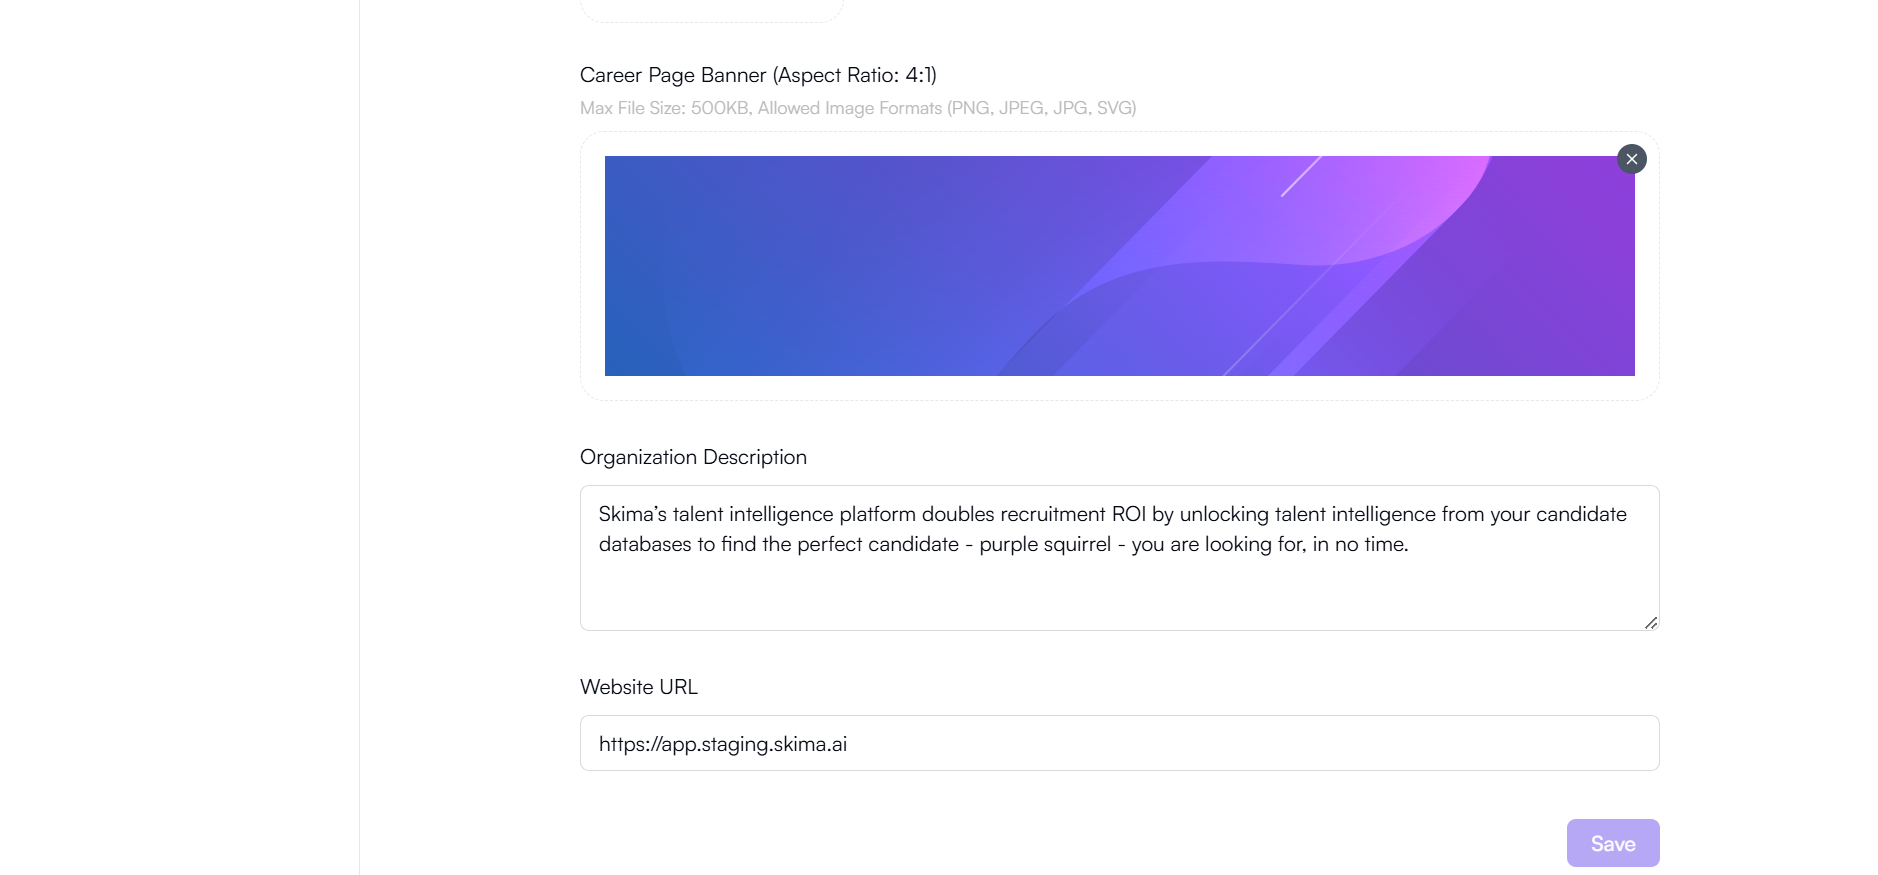This screenshot has width=1878, height=875.
Task: Remove the career page banner image
Action: tap(1631, 159)
